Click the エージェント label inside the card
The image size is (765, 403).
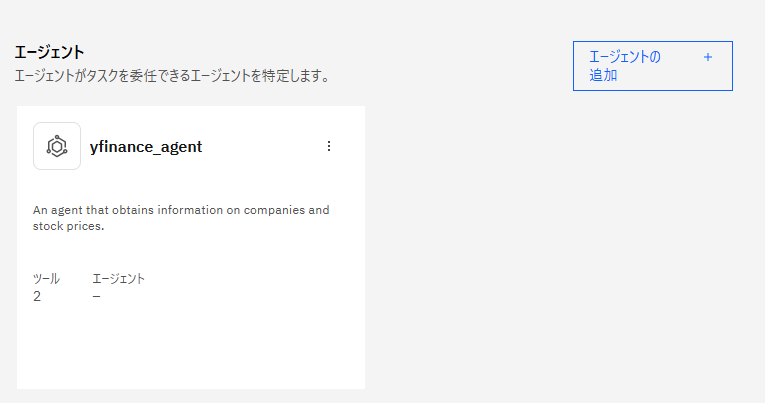118,279
